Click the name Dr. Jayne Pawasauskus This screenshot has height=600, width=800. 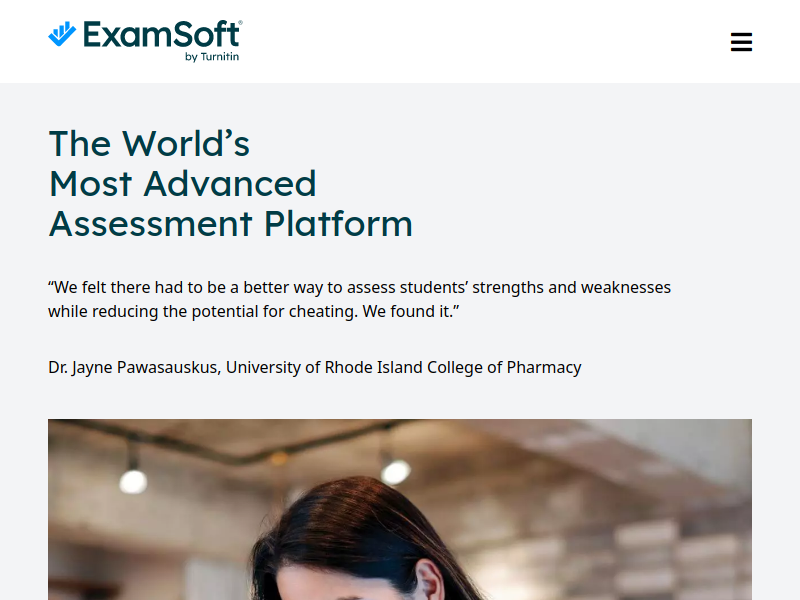pos(134,367)
